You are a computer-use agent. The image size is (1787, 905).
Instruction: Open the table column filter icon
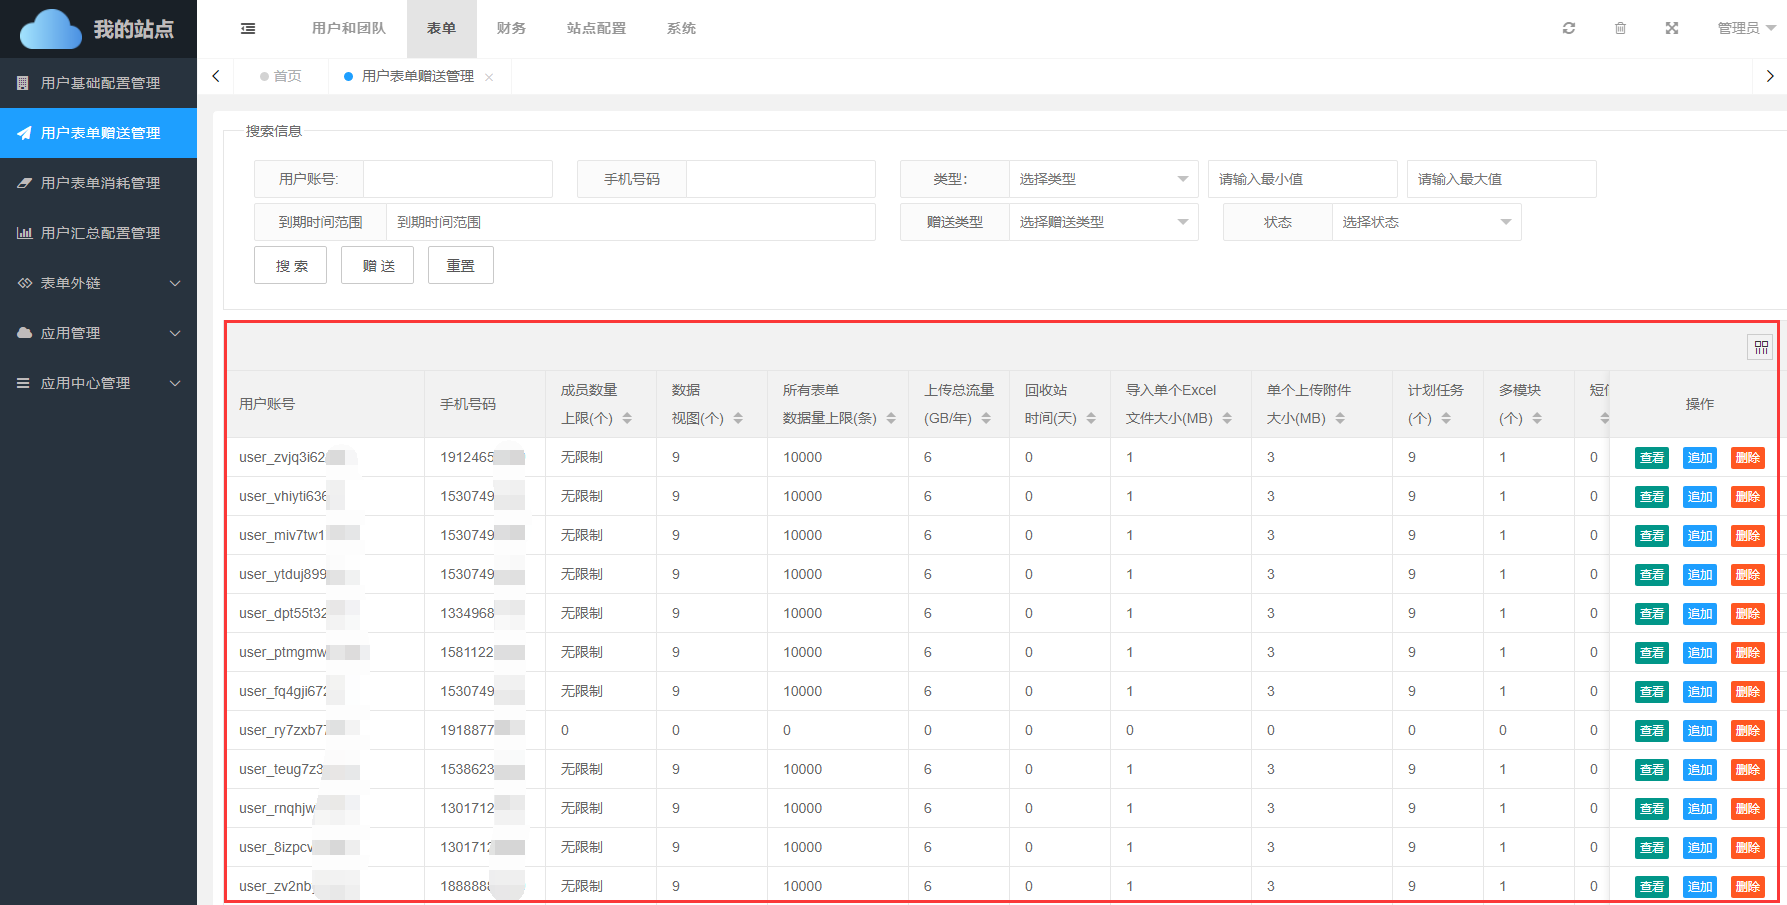tap(1760, 347)
